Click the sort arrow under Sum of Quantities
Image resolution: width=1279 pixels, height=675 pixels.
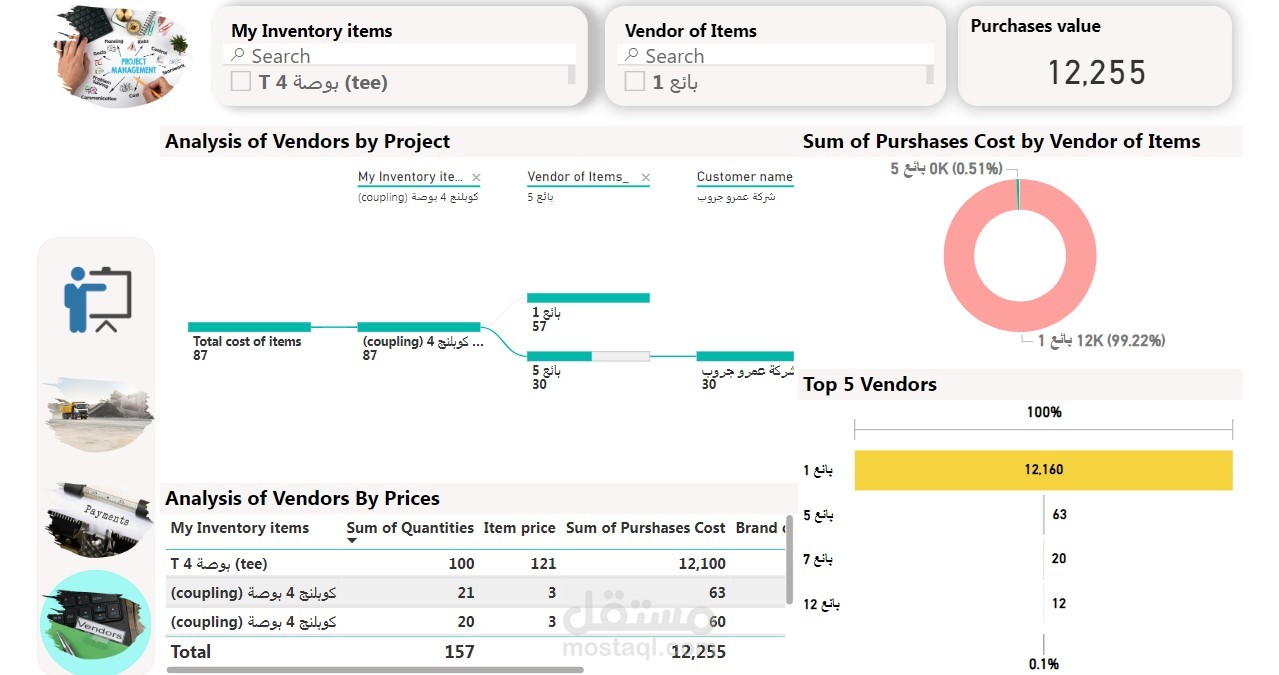click(x=352, y=541)
